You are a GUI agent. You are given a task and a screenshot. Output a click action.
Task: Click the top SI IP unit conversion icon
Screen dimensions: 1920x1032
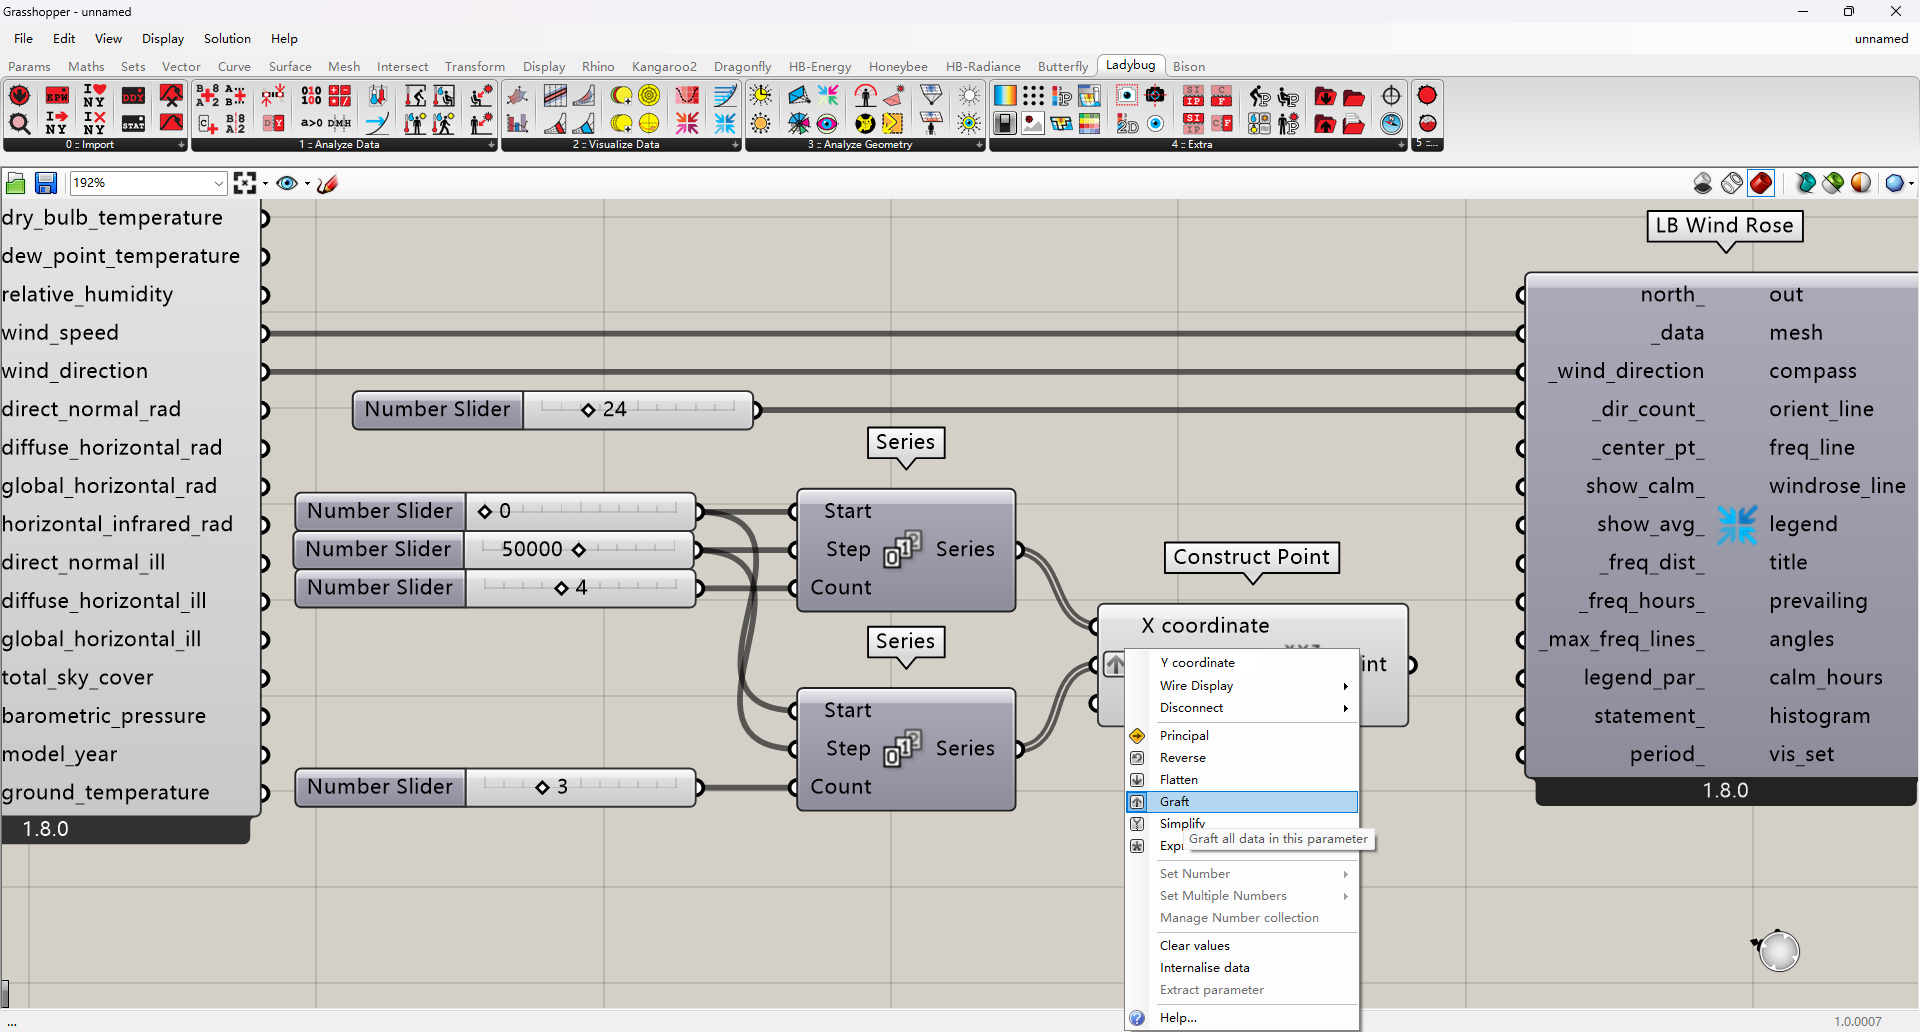[x=1193, y=96]
